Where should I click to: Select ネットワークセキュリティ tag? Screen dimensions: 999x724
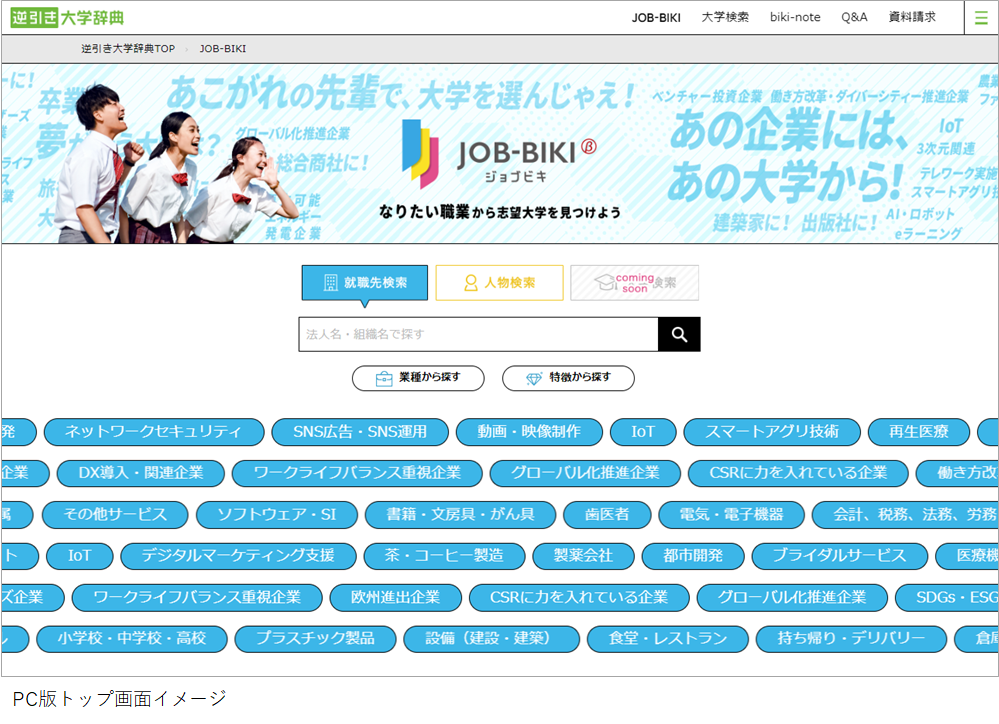(x=154, y=432)
